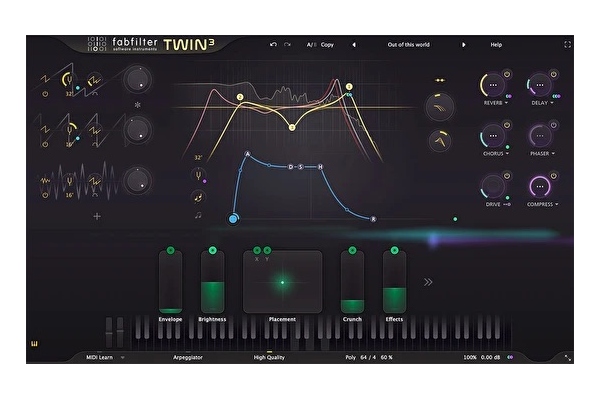This screenshot has width=600, height=400.
Task: Select the envelope Sustain point S
Action: pos(301,167)
